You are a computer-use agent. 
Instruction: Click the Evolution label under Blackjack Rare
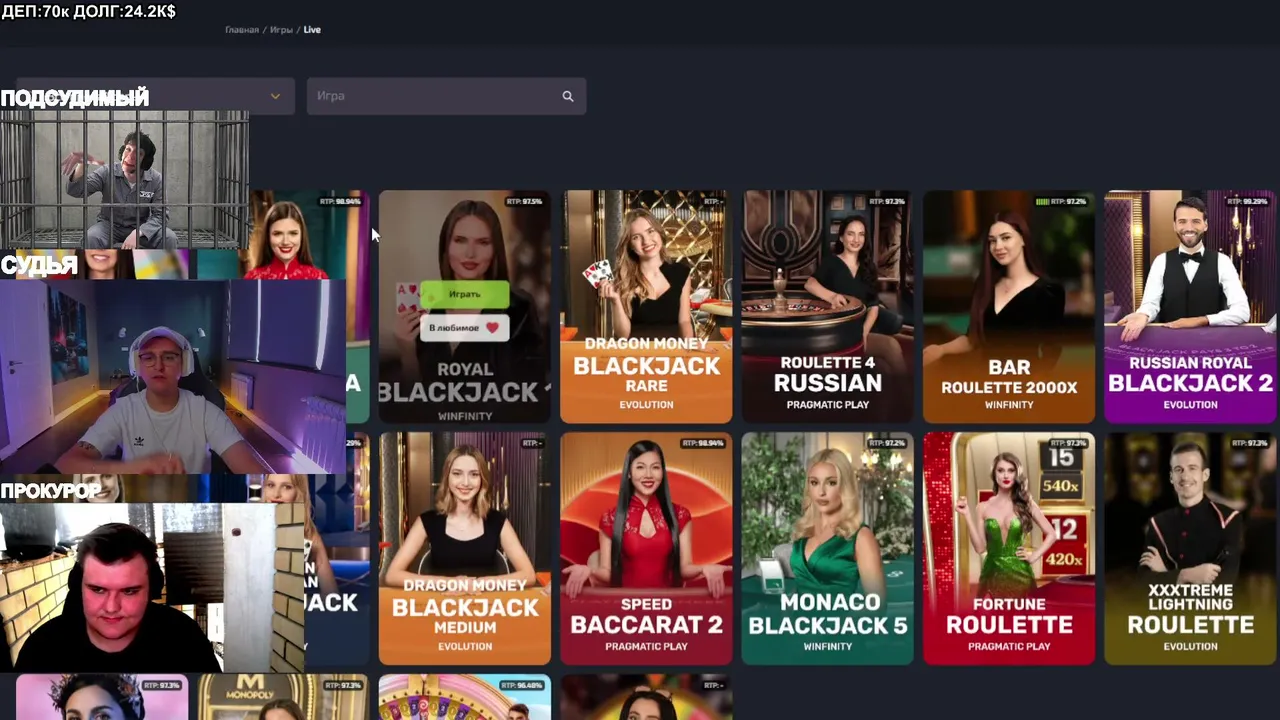point(646,405)
